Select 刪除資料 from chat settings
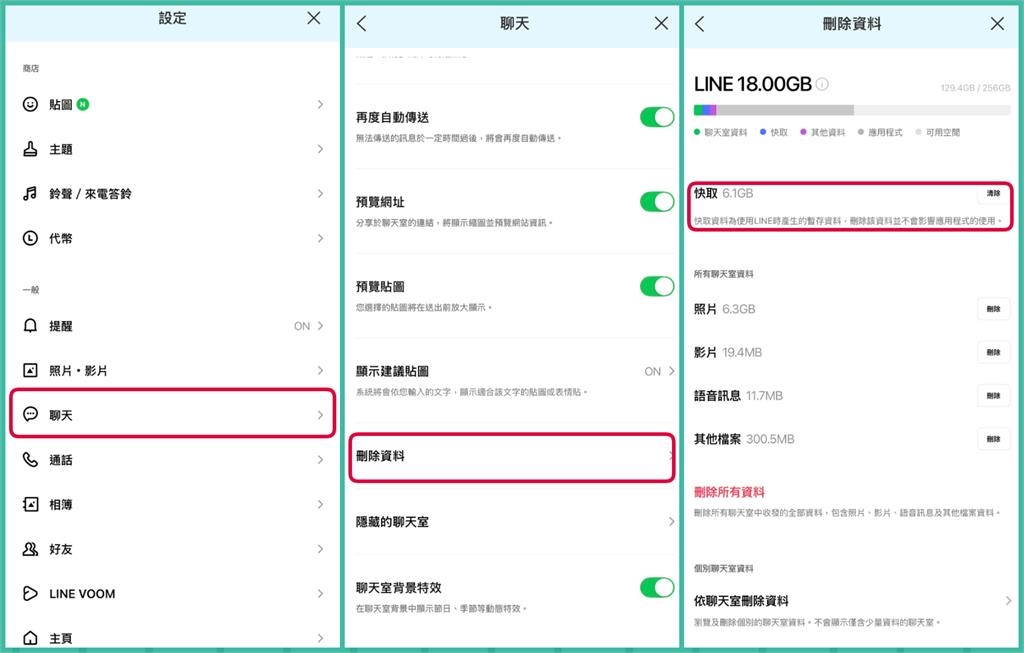1024x653 pixels. coord(512,459)
